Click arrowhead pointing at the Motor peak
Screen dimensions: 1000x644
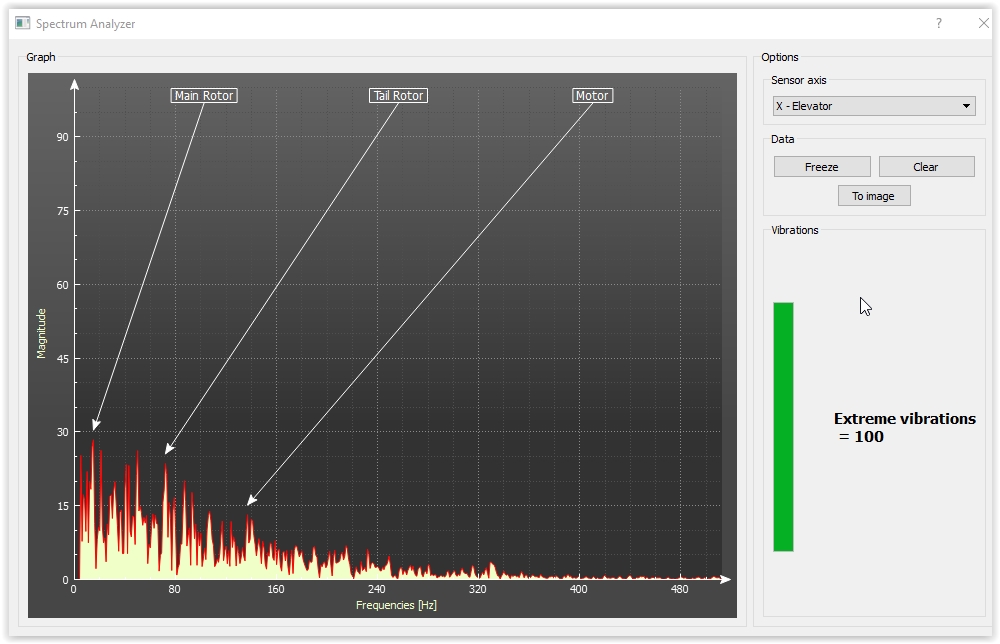pyautogui.click(x=252, y=500)
